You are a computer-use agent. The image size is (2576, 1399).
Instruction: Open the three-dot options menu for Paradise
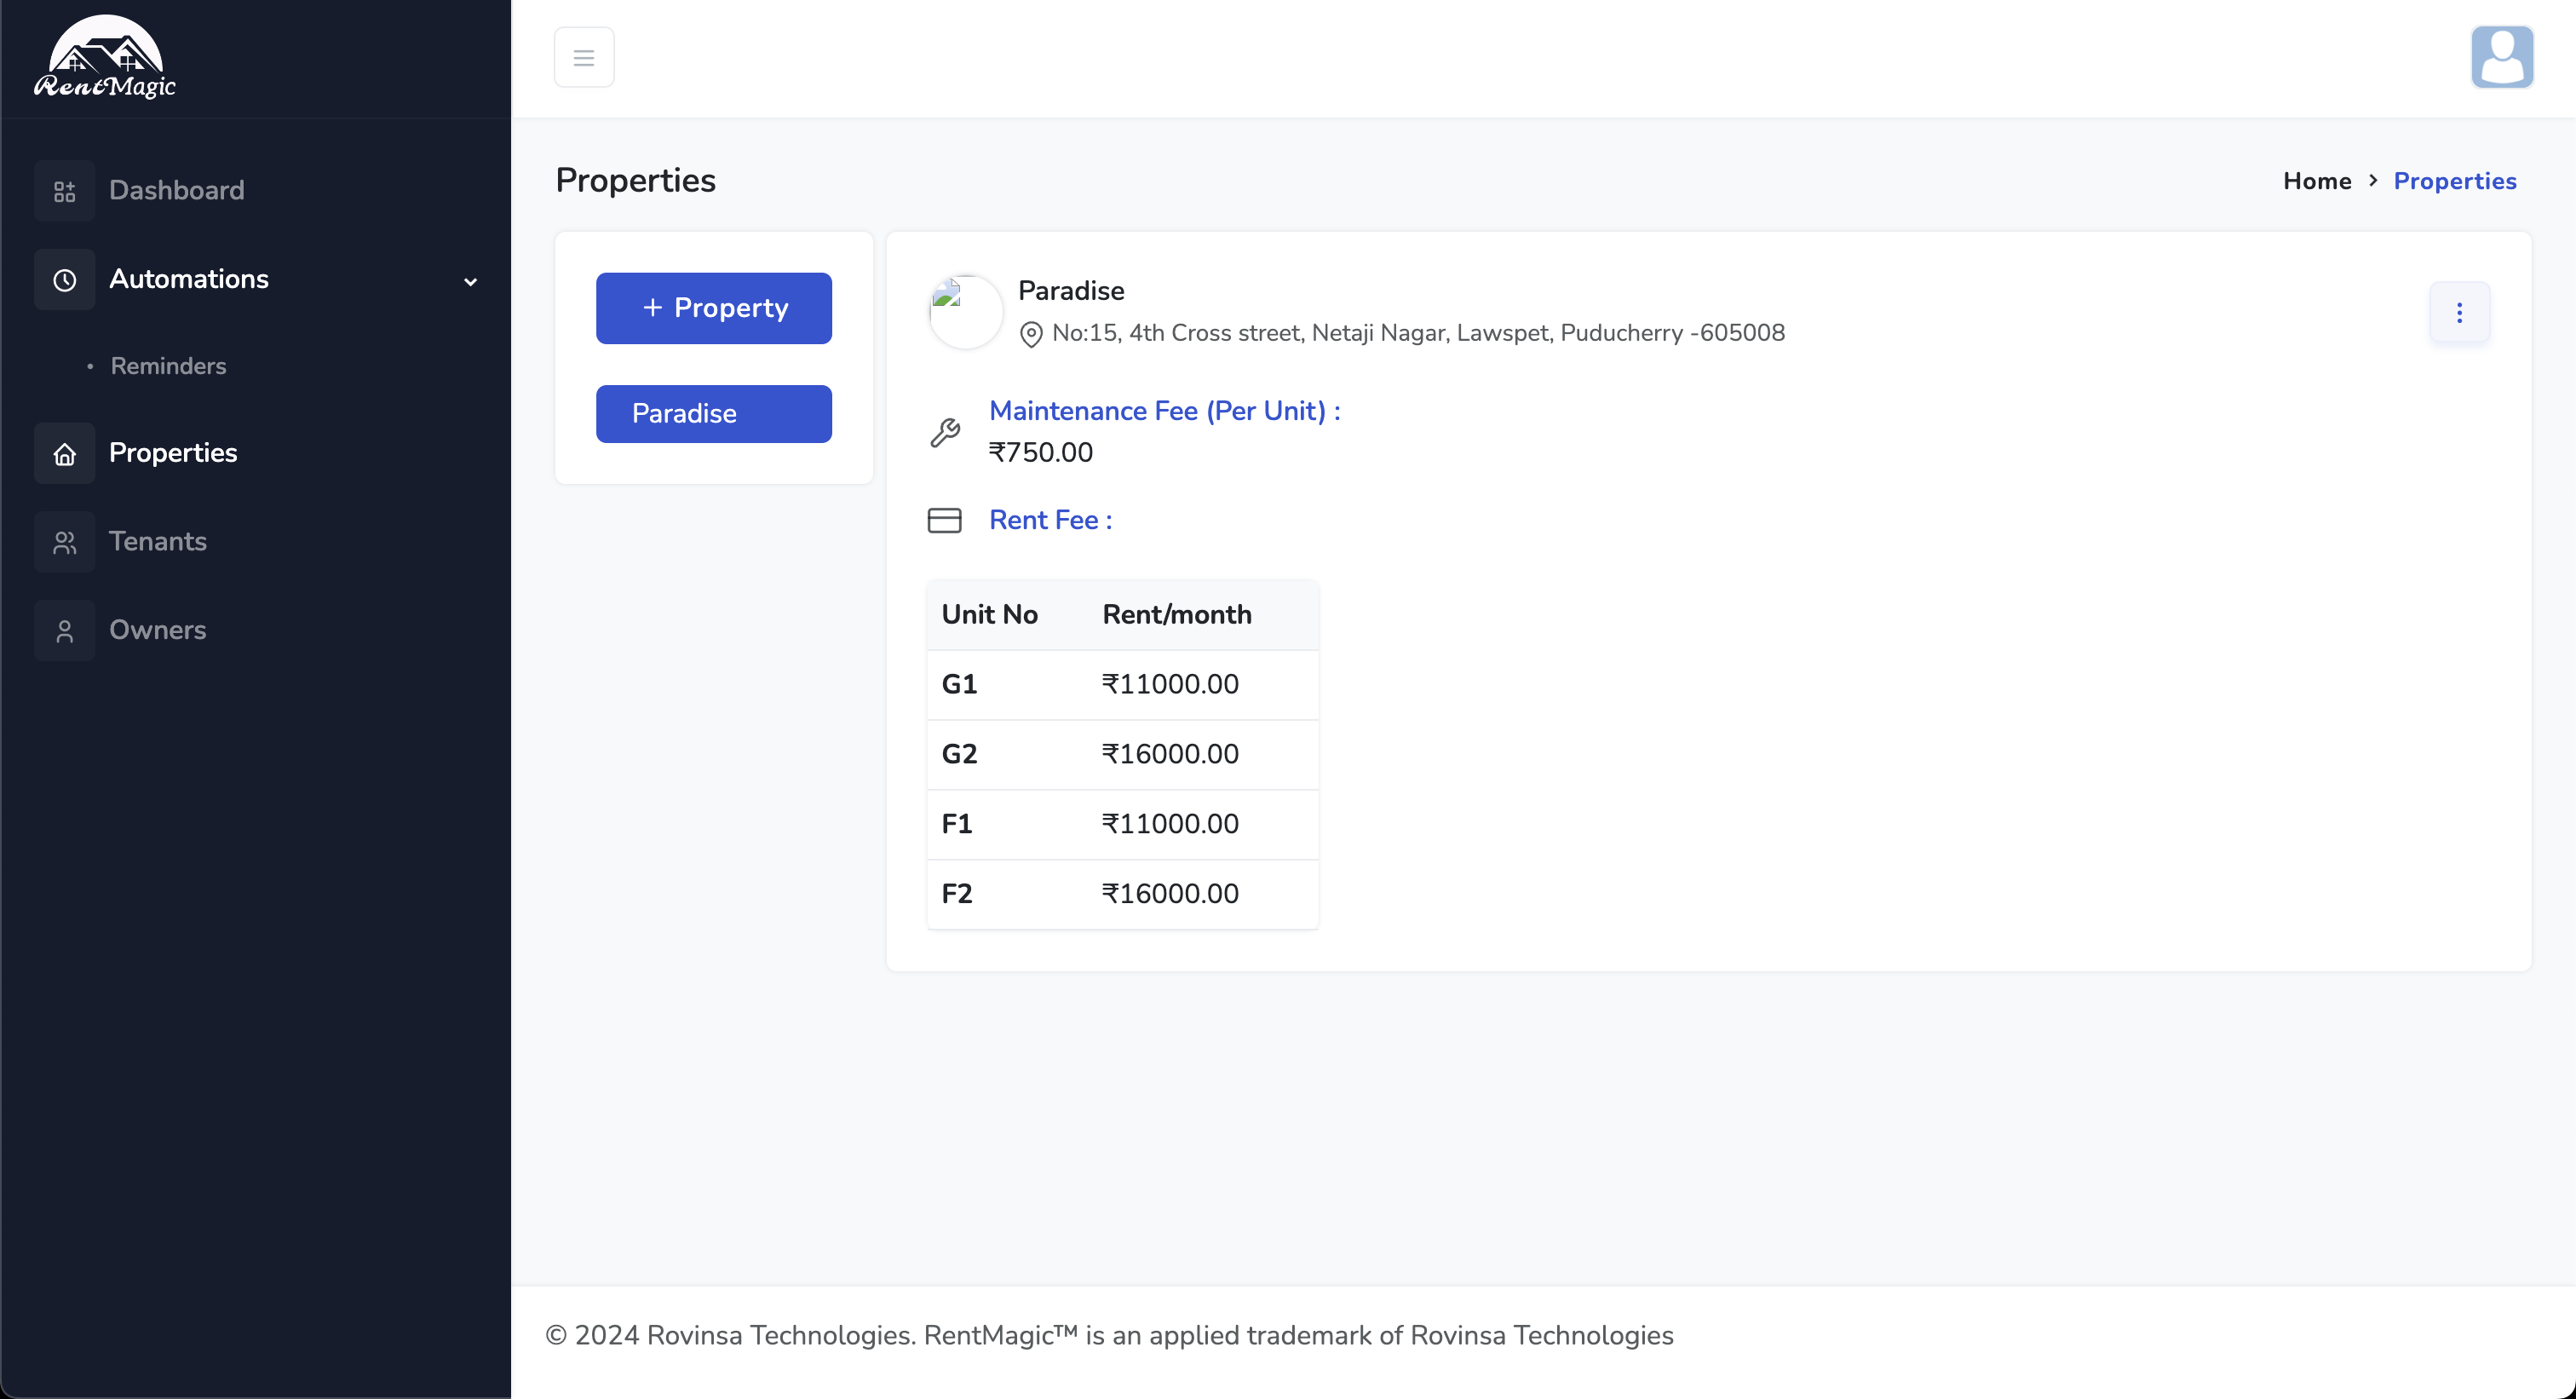click(x=2460, y=313)
